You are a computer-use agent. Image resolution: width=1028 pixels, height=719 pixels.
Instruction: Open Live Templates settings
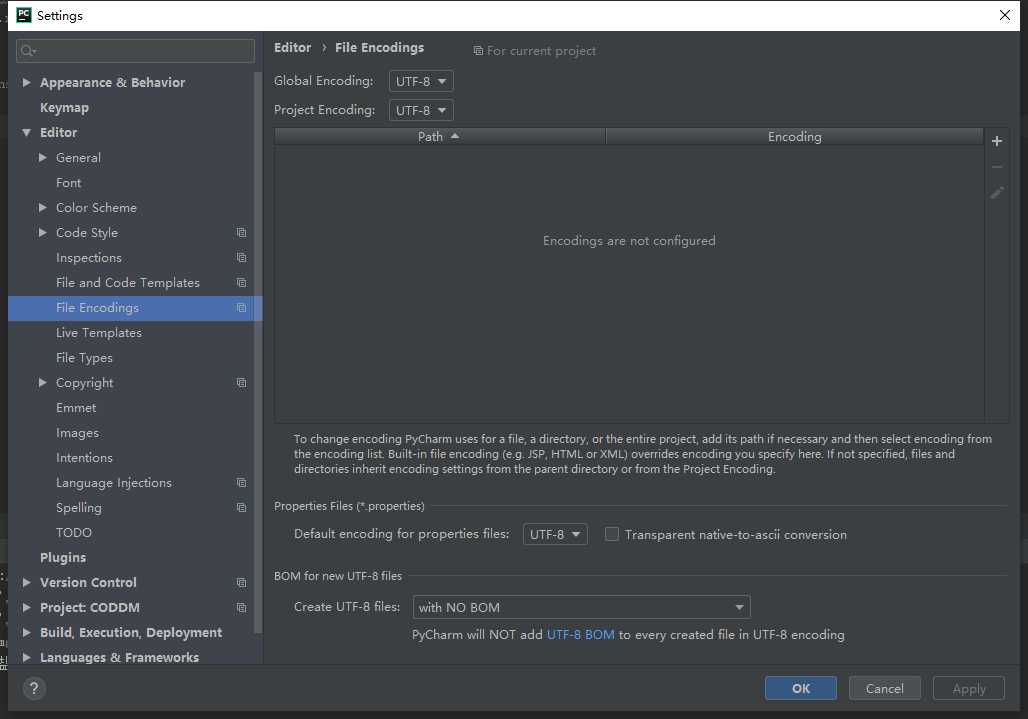point(99,333)
